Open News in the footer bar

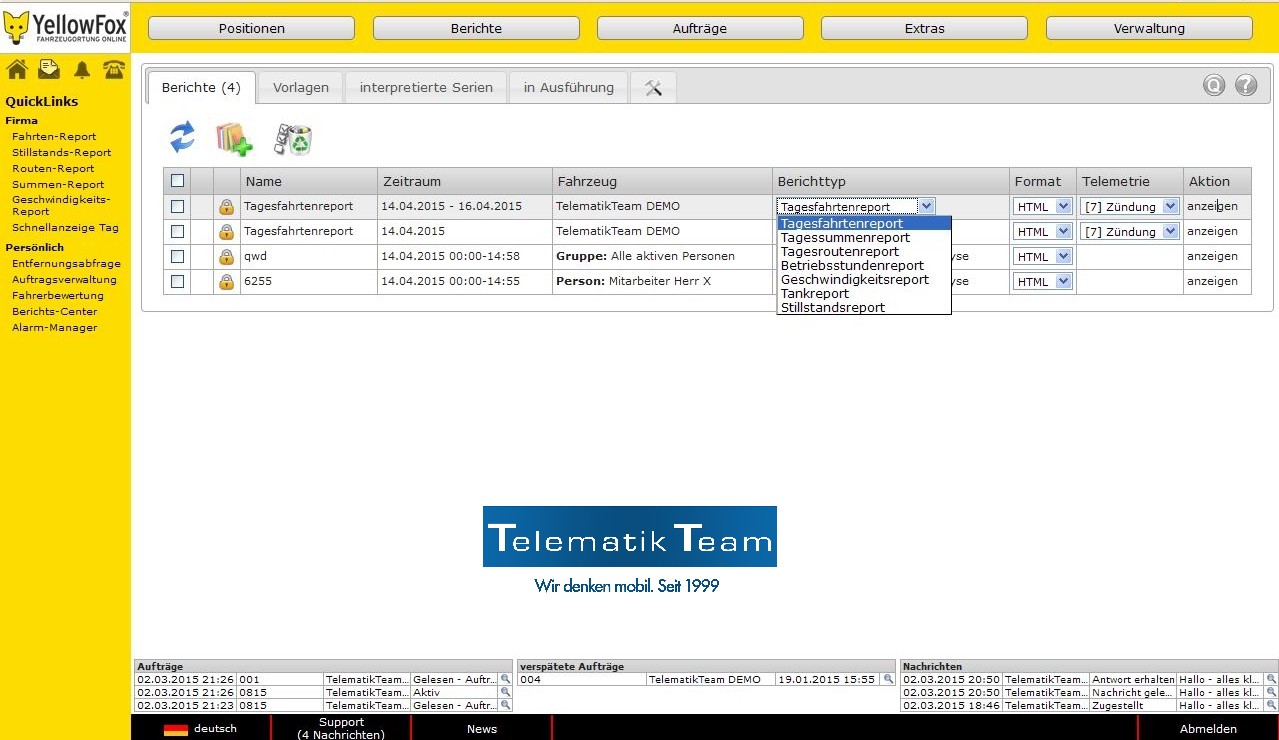(x=482, y=729)
